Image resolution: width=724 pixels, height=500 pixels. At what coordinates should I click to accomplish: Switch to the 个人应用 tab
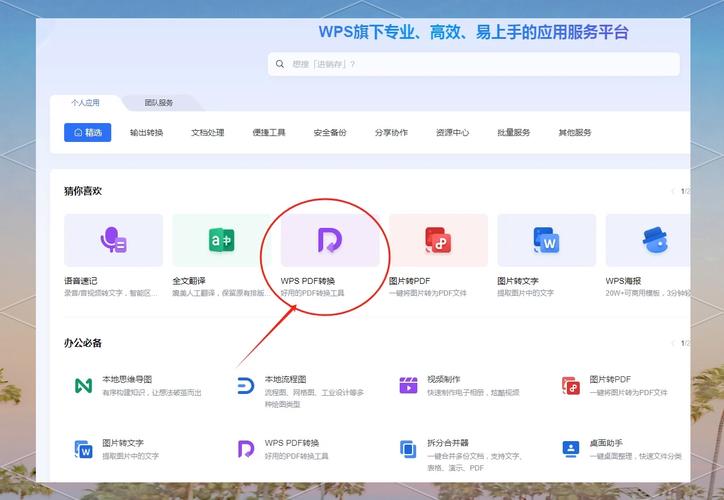[85, 102]
